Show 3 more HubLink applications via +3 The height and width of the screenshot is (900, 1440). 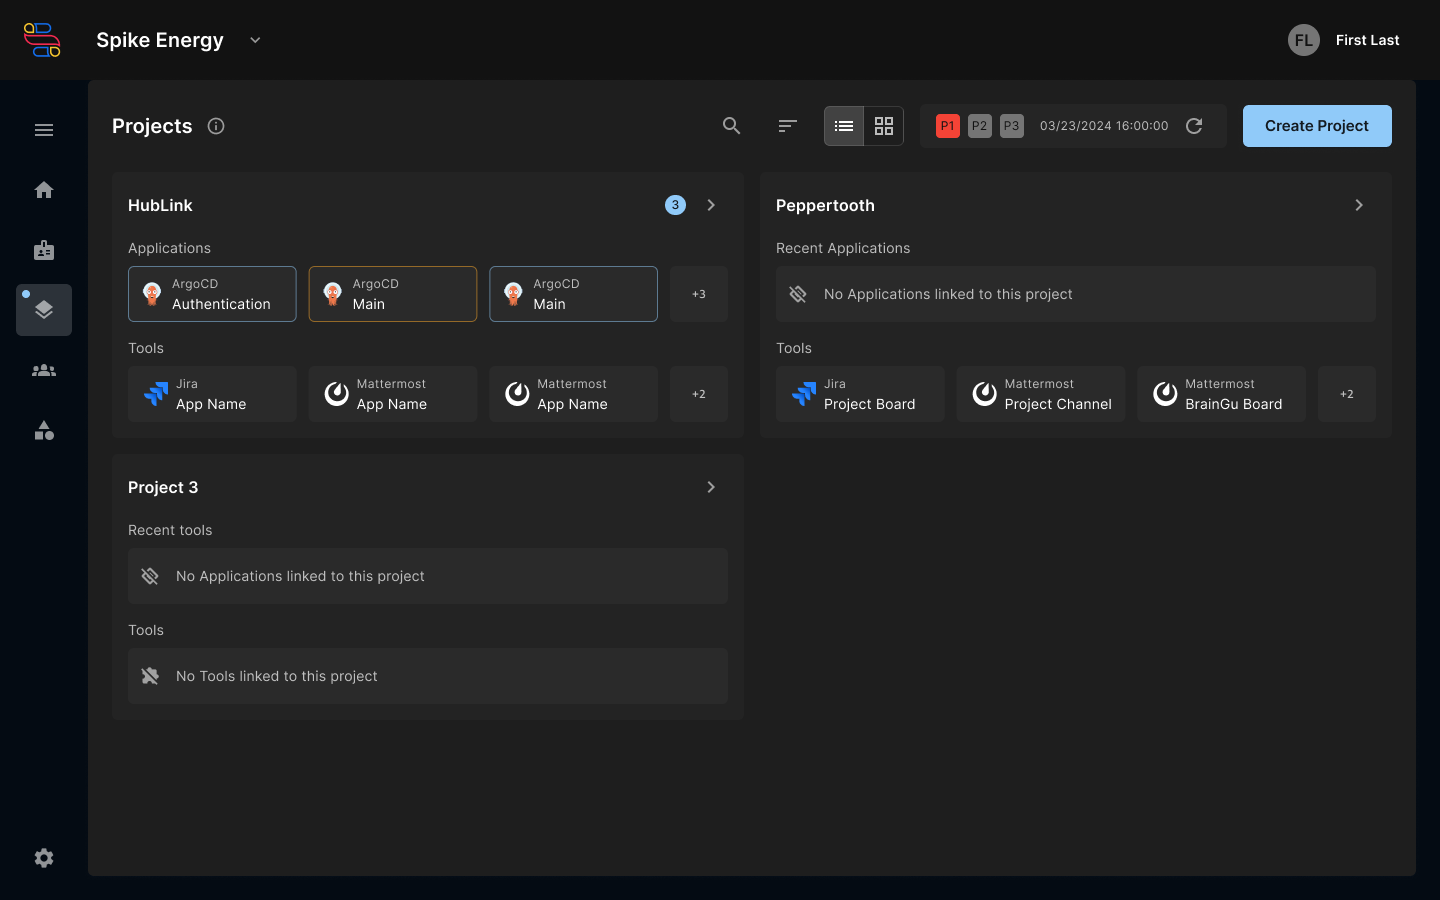[x=698, y=294]
